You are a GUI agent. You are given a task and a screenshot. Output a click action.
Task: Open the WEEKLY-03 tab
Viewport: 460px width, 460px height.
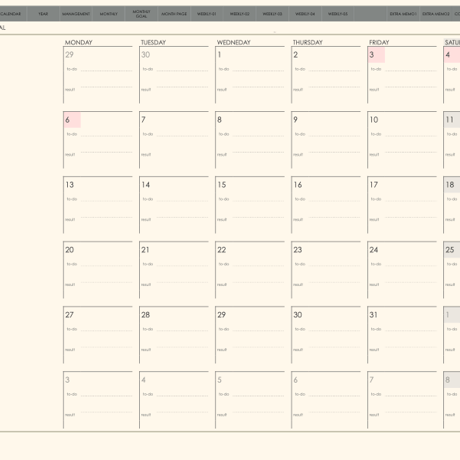coord(272,14)
